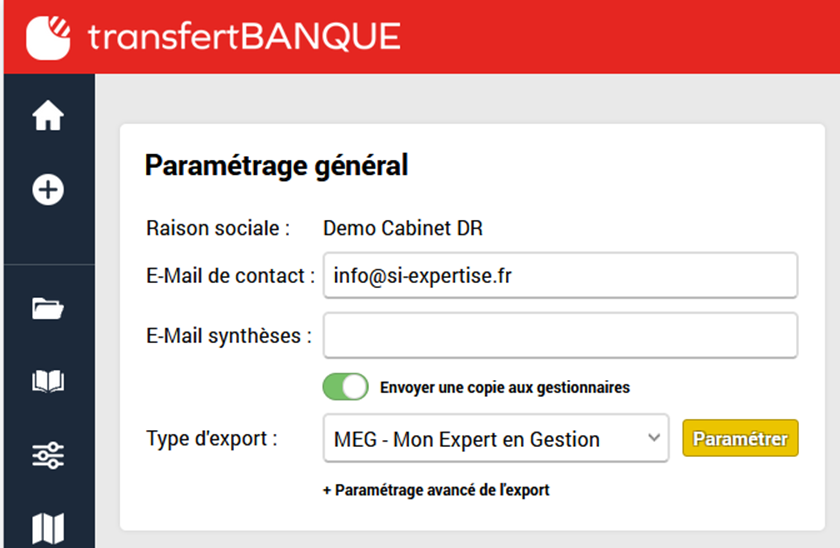Open the open-book icon in the sidebar
This screenshot has height=548, width=840.
[48, 381]
